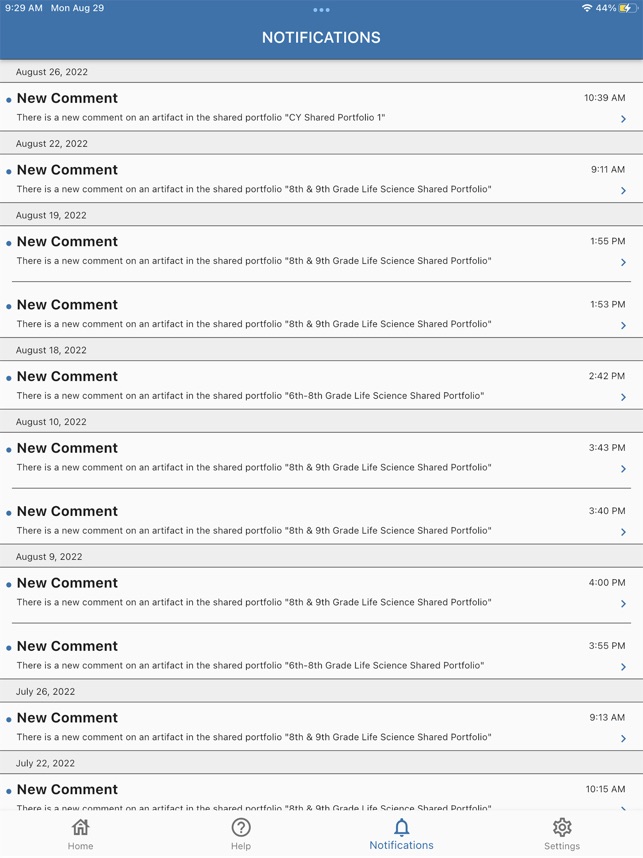Screen dimensions: 643x858
Task: Open chevron for CY Shared Portfolio 1 notification
Action: pyautogui.click(x=623, y=119)
